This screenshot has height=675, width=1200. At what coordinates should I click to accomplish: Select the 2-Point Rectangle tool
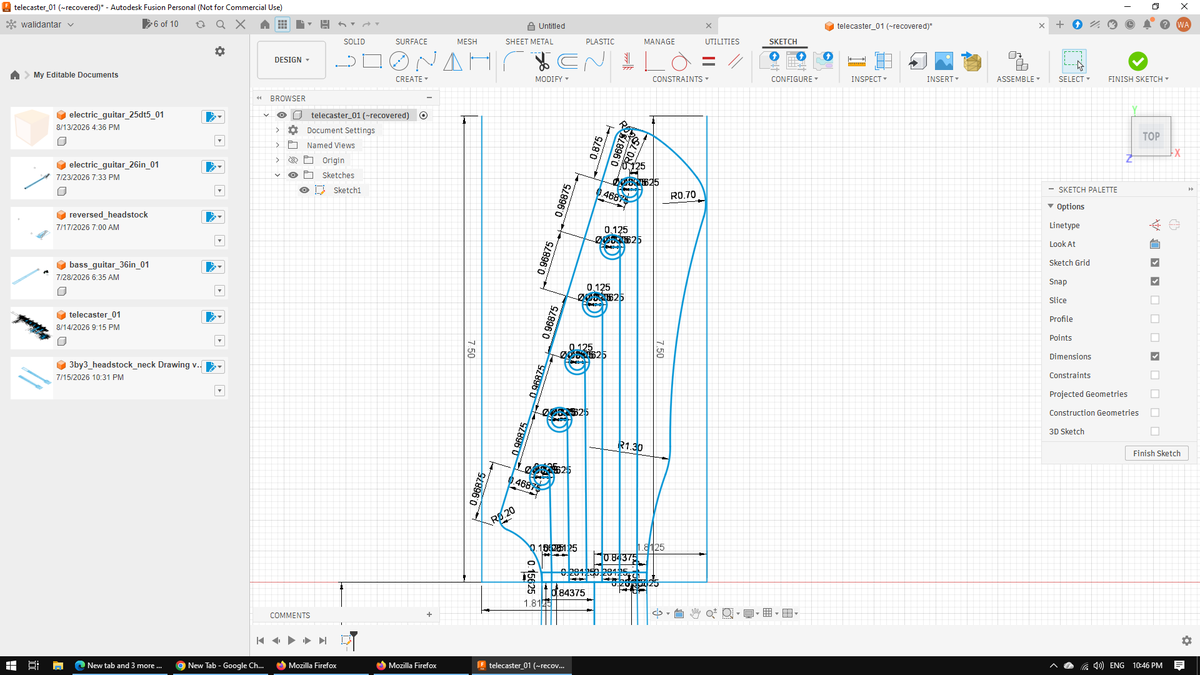point(372,61)
